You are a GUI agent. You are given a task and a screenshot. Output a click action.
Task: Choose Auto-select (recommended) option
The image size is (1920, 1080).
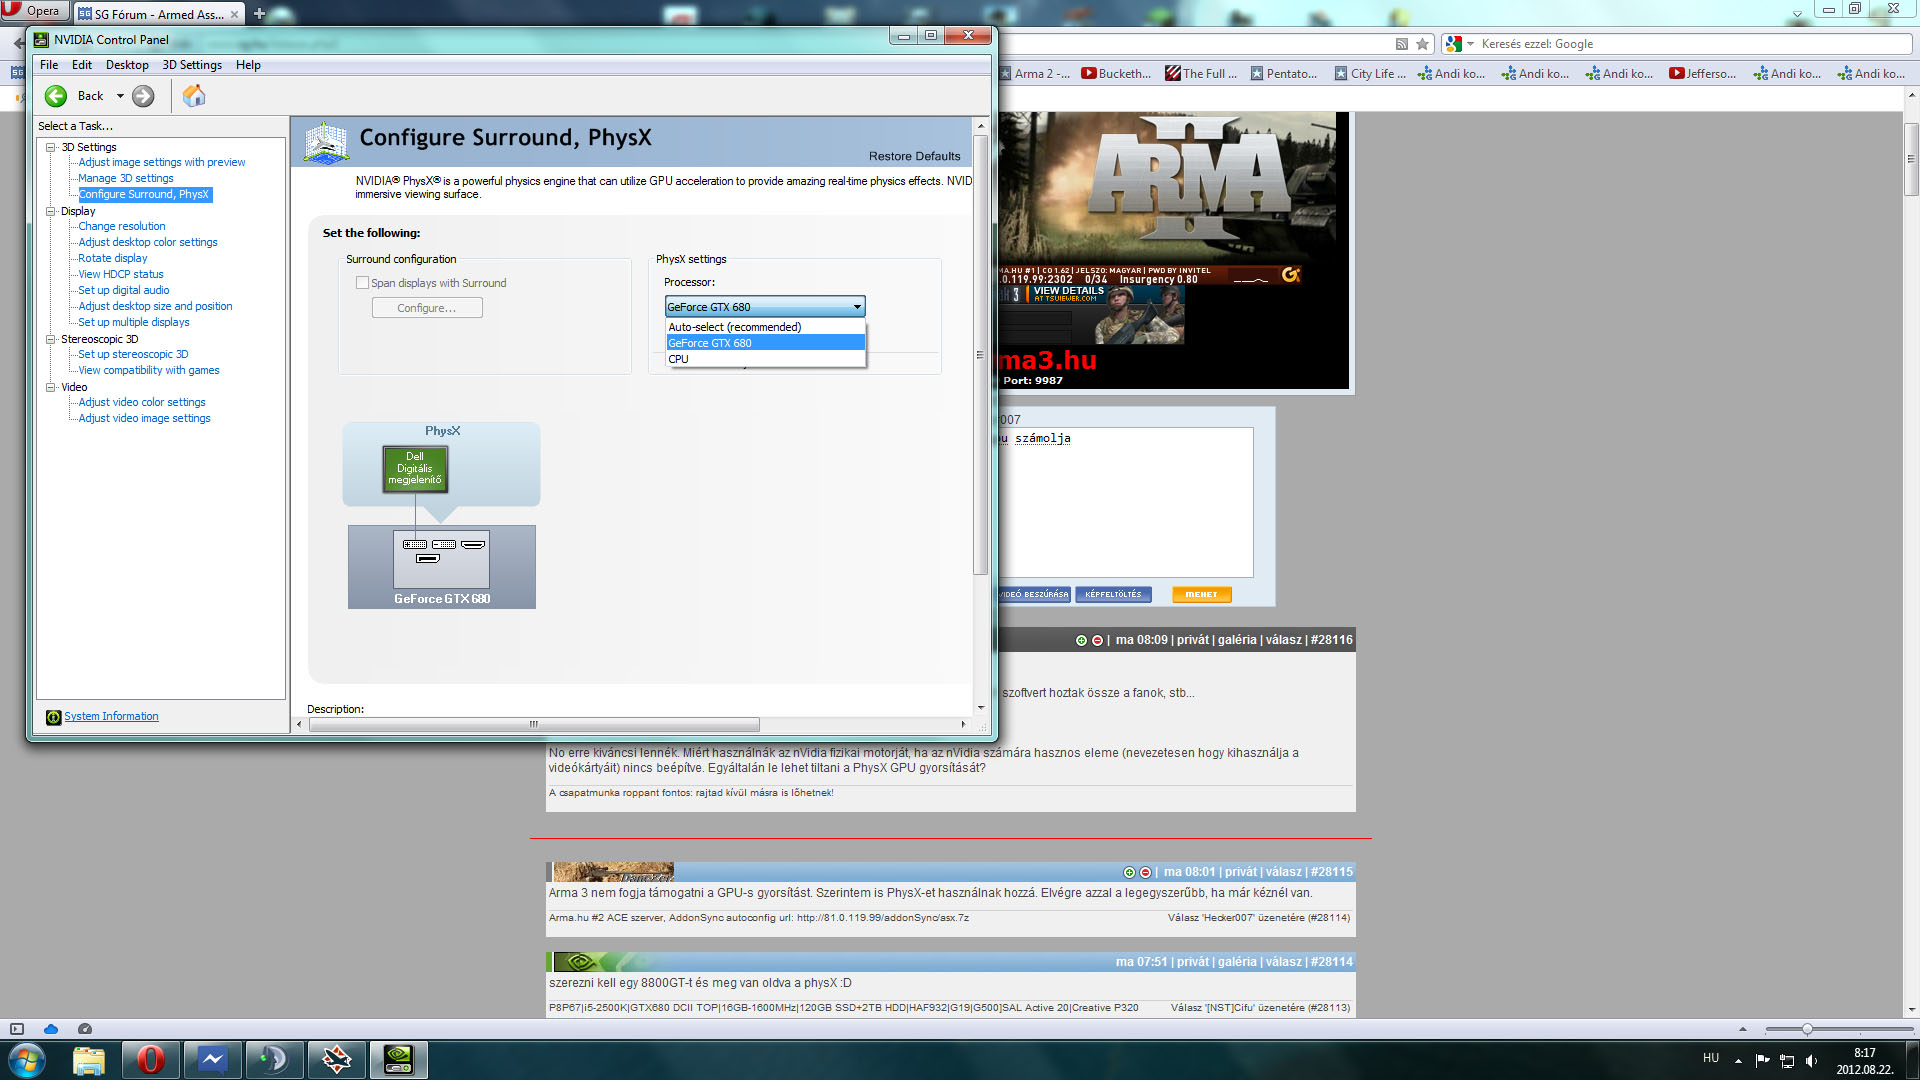pos(735,327)
